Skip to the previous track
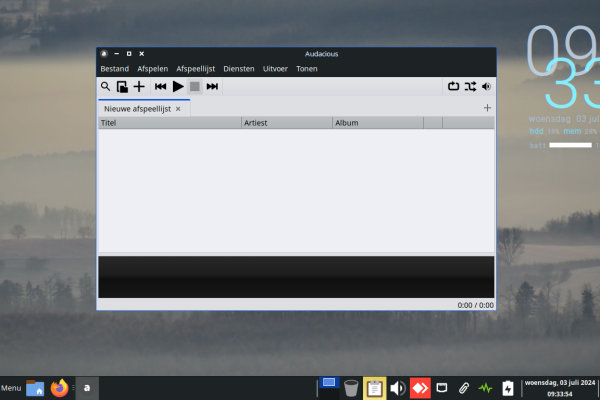Screen dimensions: 600x400 [x=161, y=87]
